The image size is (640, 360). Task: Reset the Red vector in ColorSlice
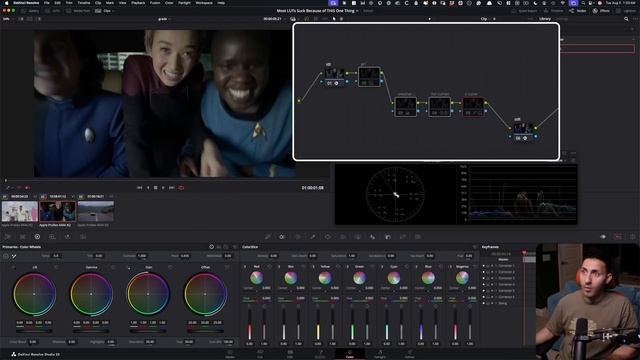pos(269,267)
